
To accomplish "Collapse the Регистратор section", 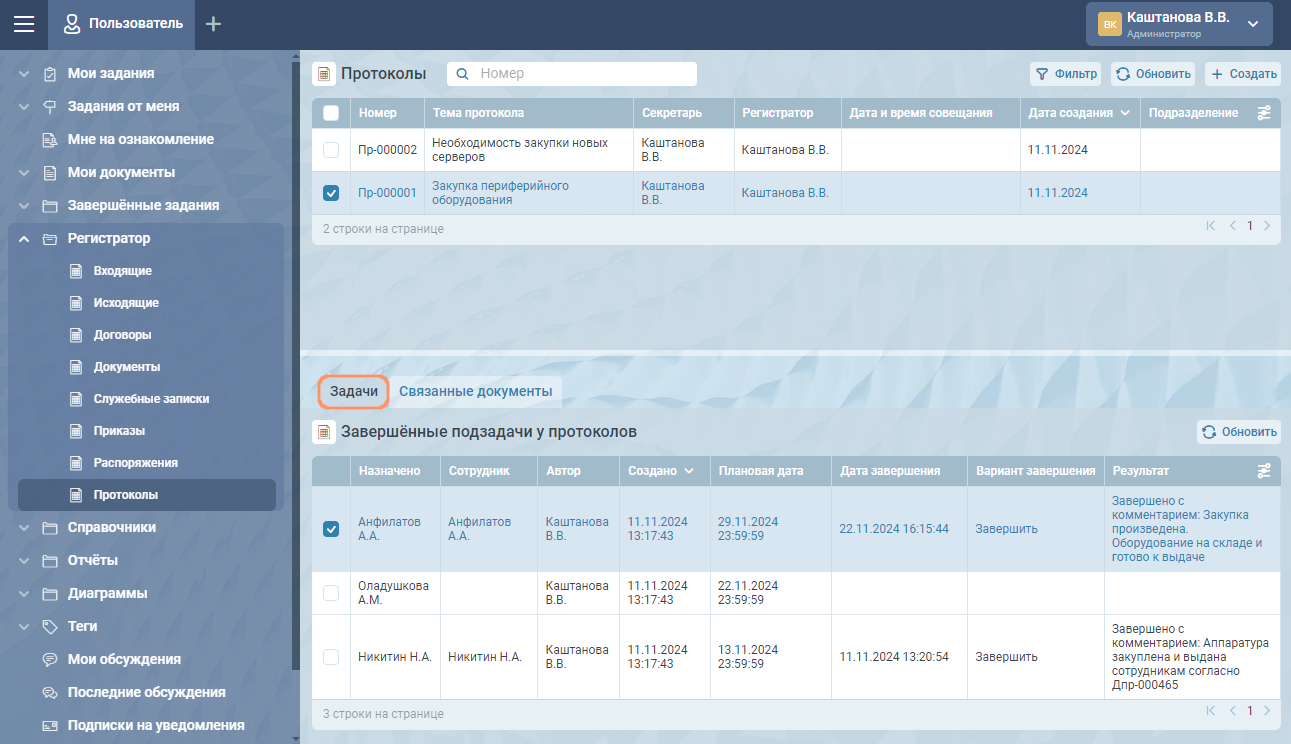I will click(x=24, y=239).
